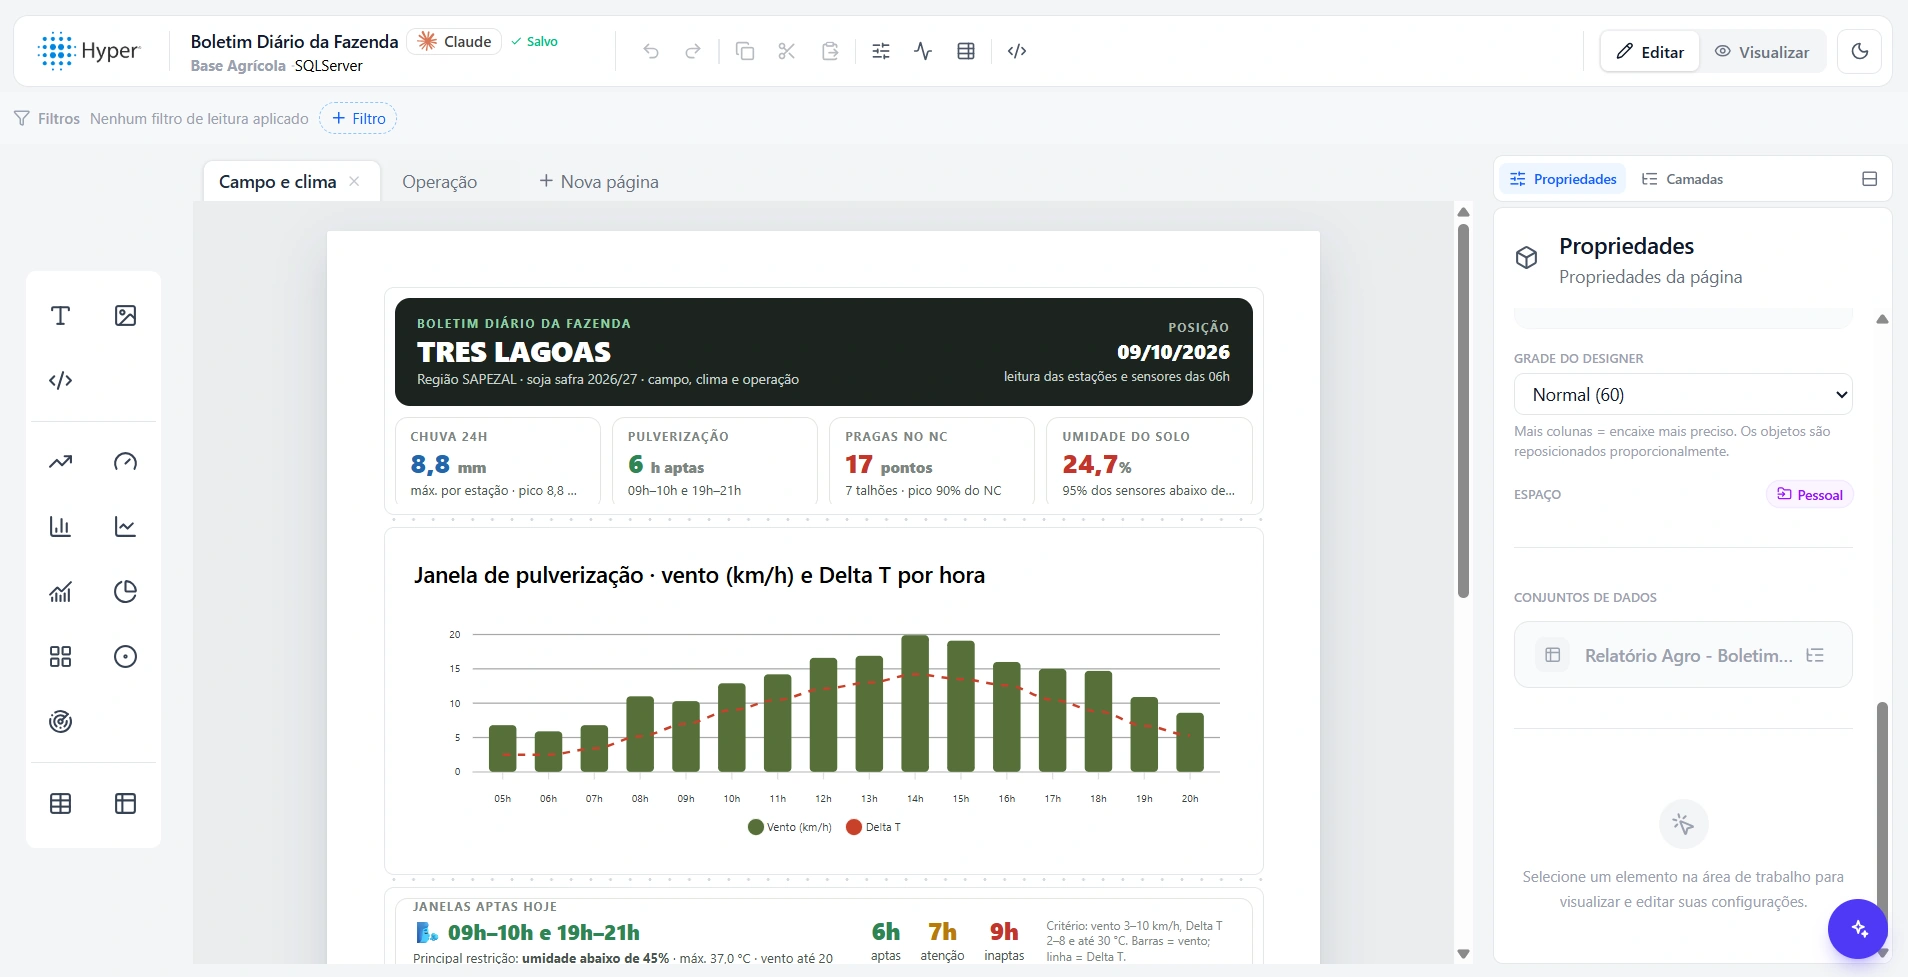Click the Filtros funnel icon
1908x977 pixels.
point(22,119)
